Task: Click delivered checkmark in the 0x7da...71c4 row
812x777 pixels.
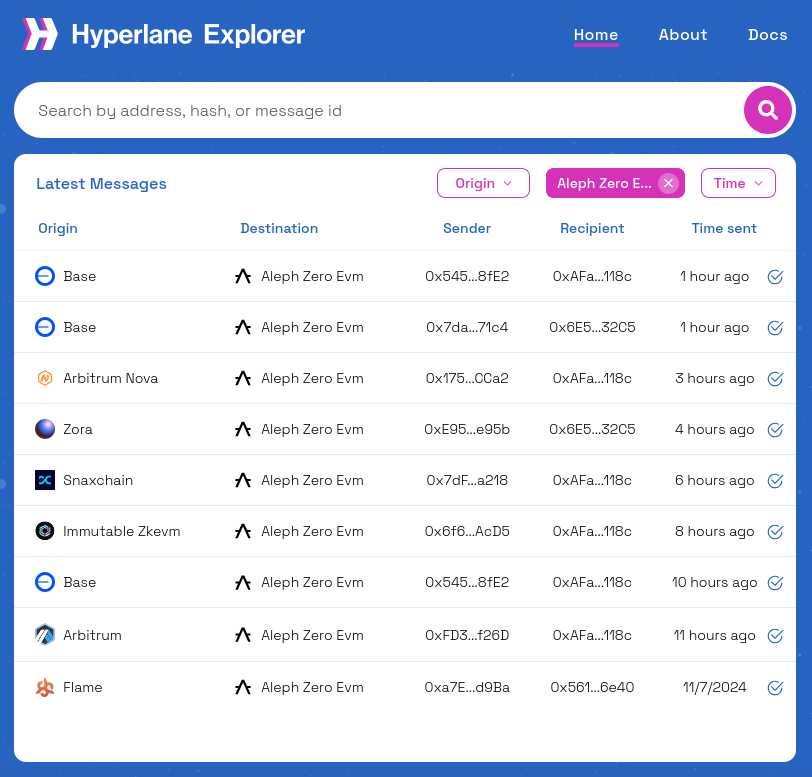Action: [x=775, y=327]
